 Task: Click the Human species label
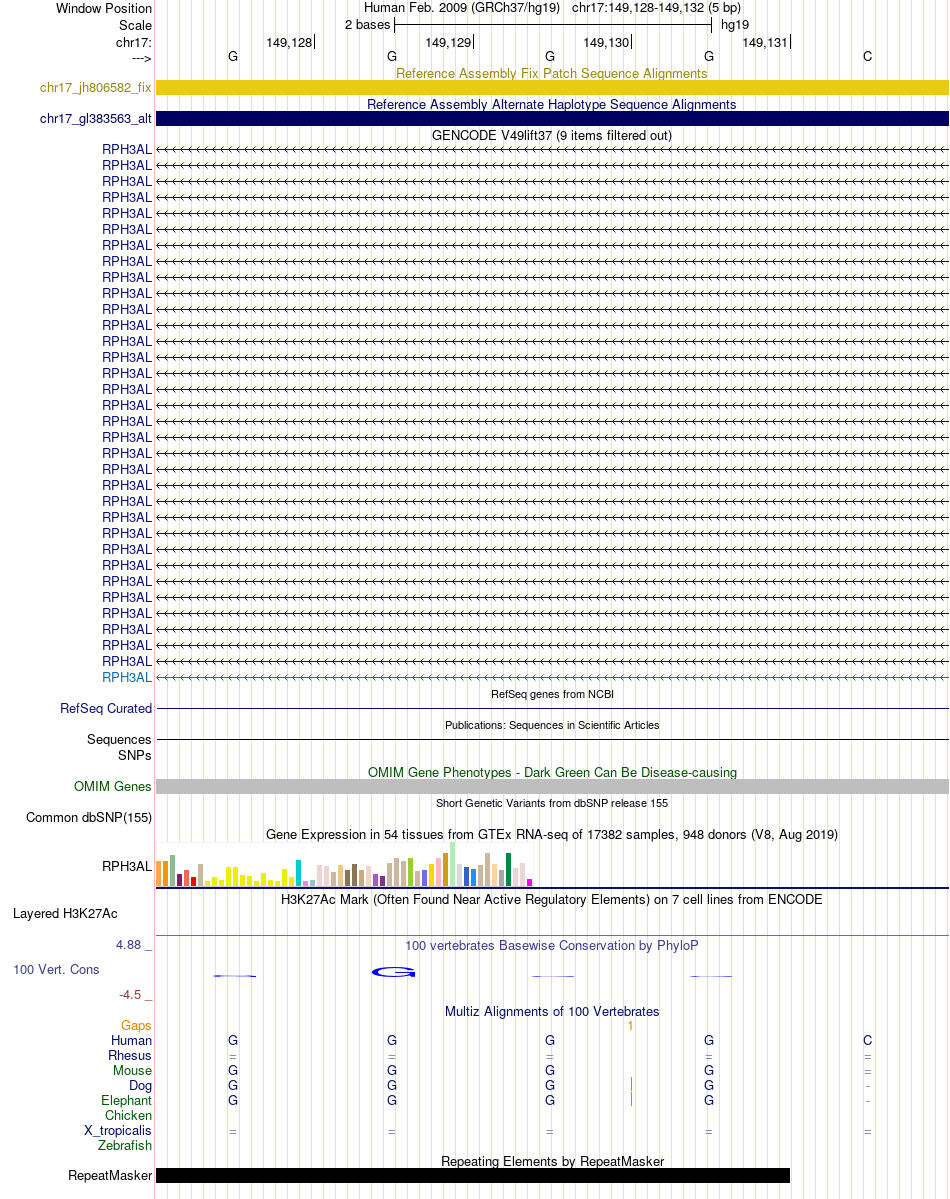tap(132, 1041)
